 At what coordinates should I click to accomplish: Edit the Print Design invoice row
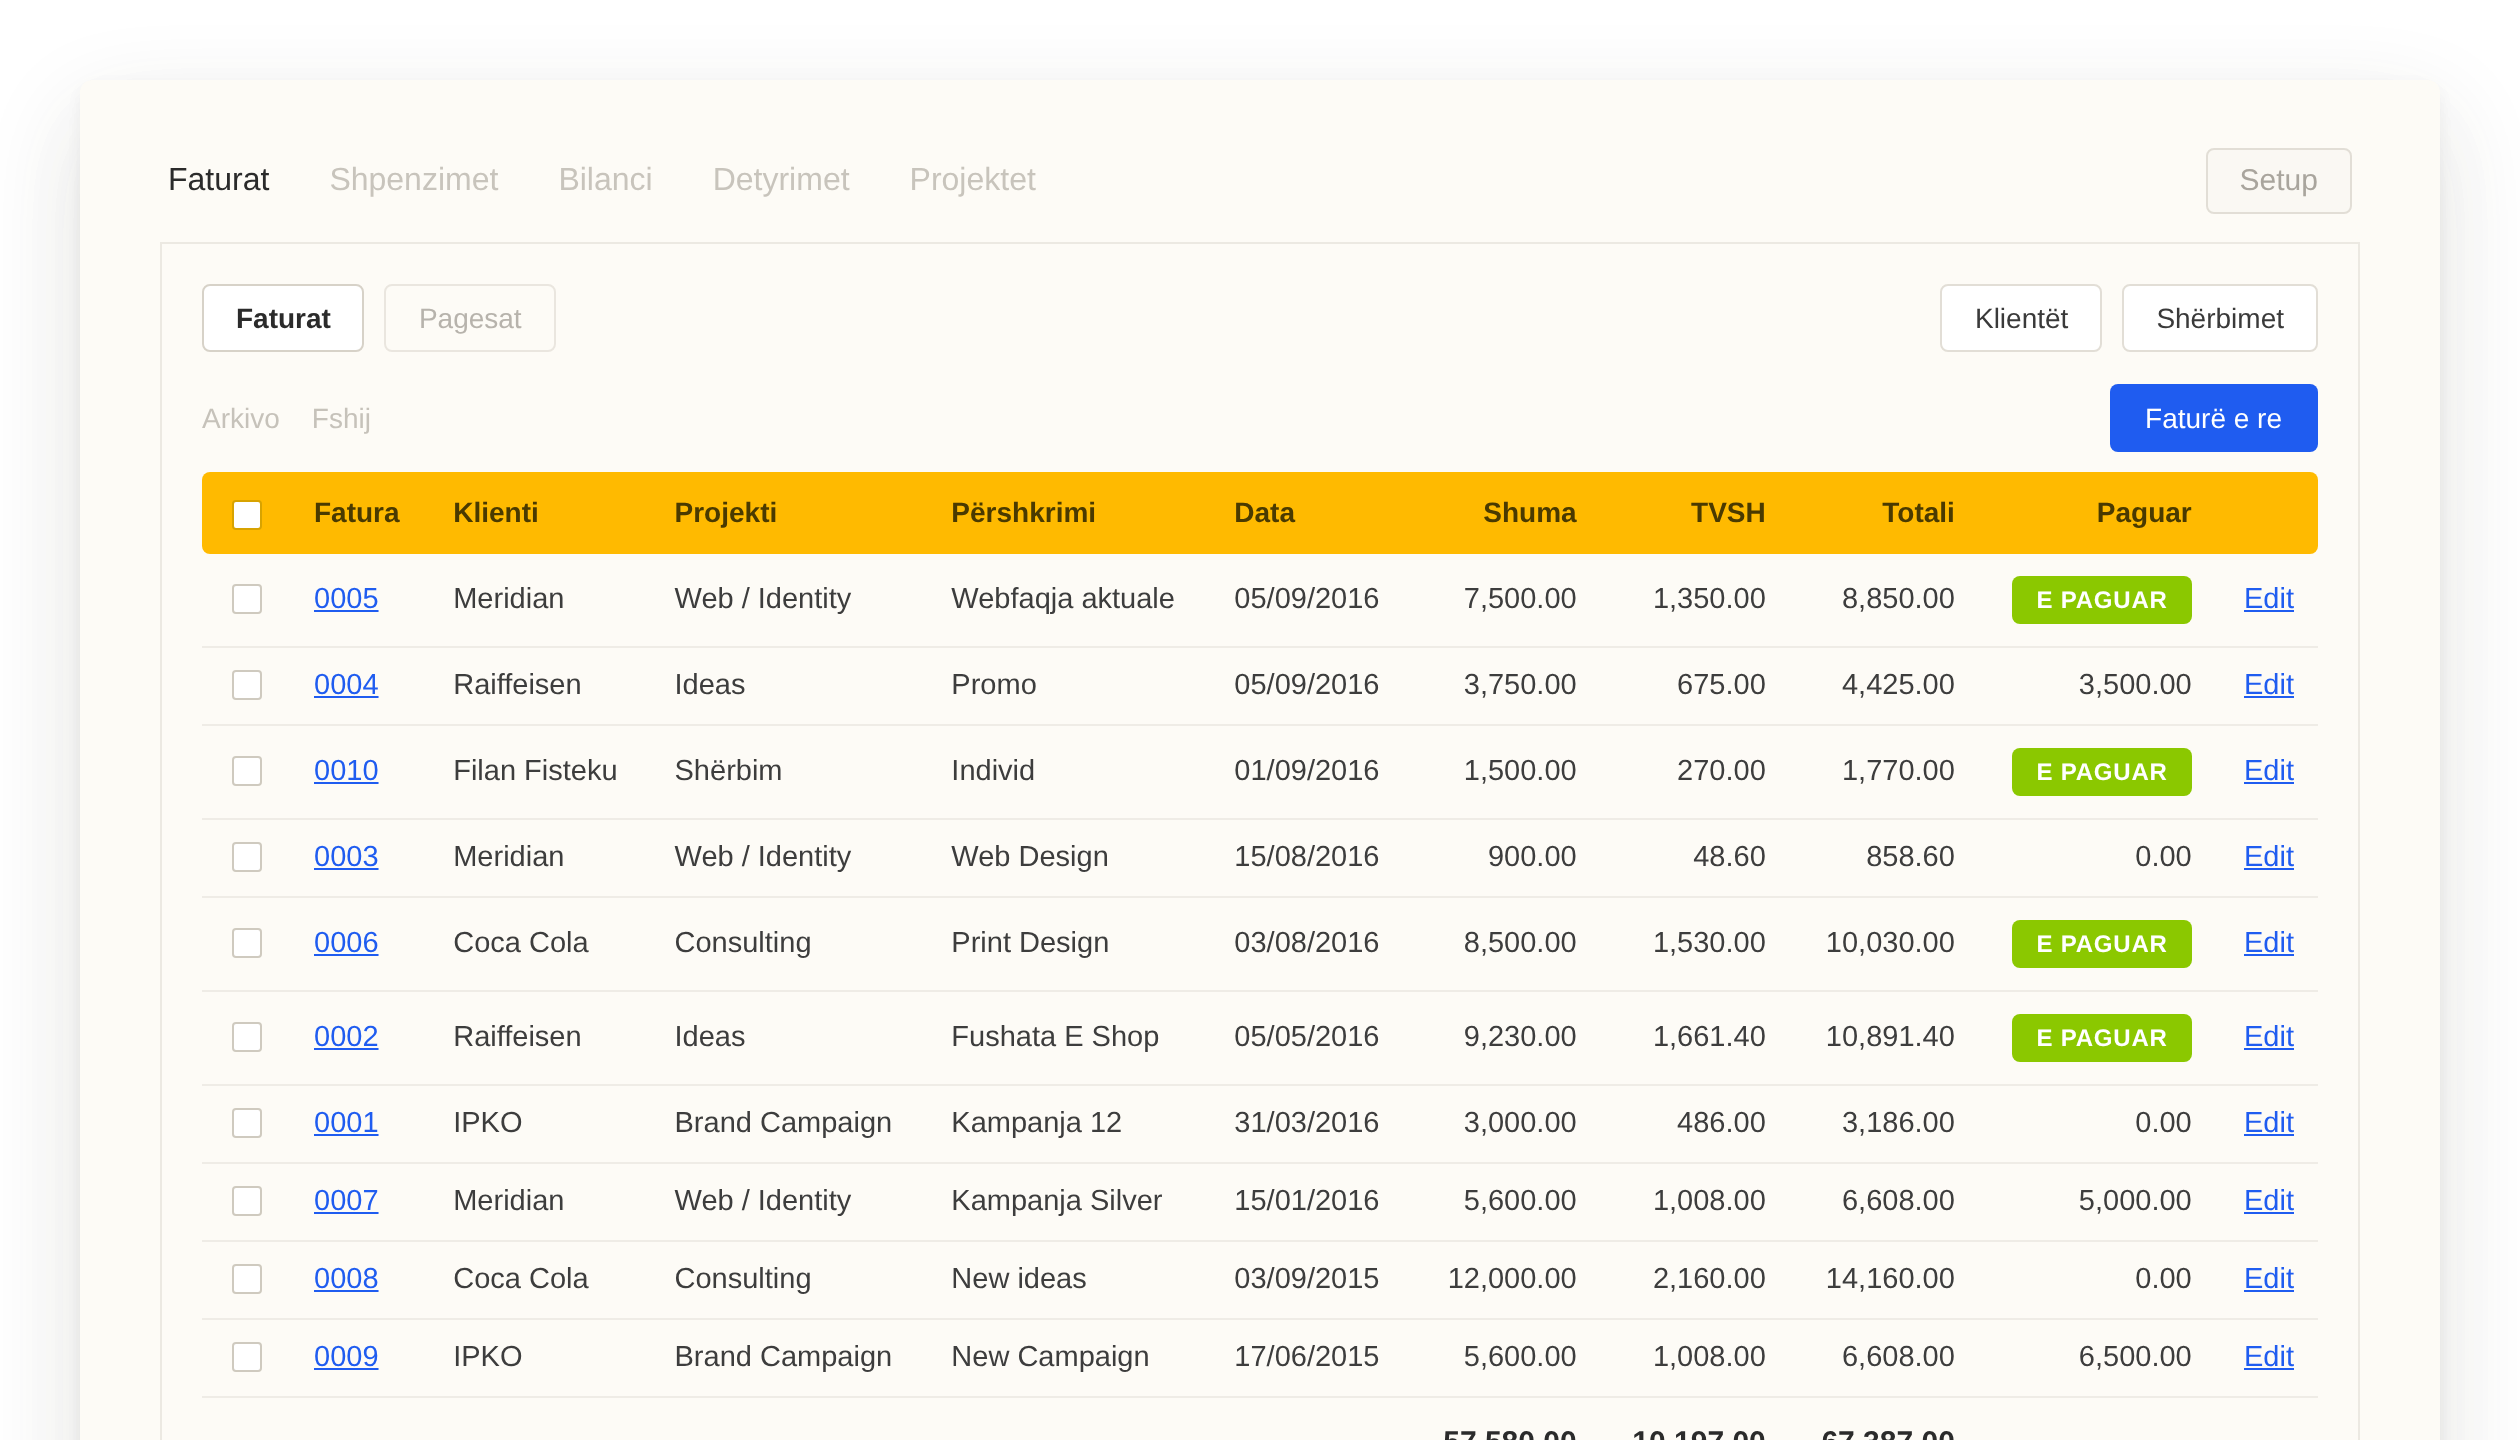tap(2269, 942)
